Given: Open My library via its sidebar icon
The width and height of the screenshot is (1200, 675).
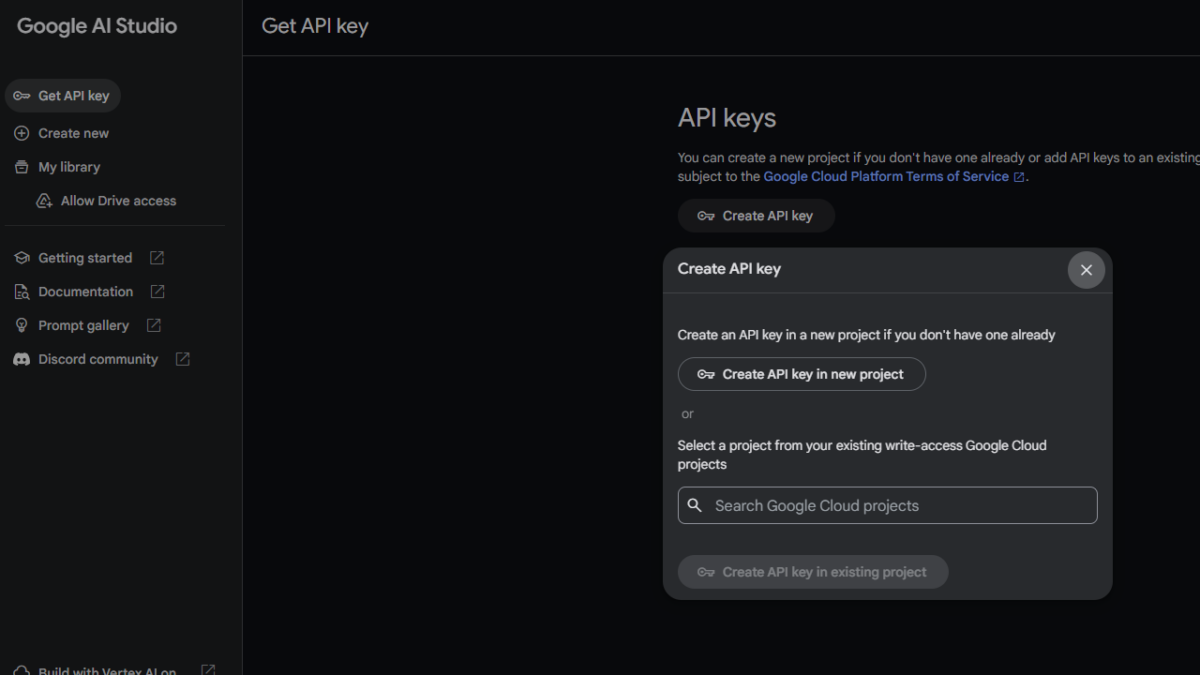Looking at the screenshot, I should [x=21, y=166].
